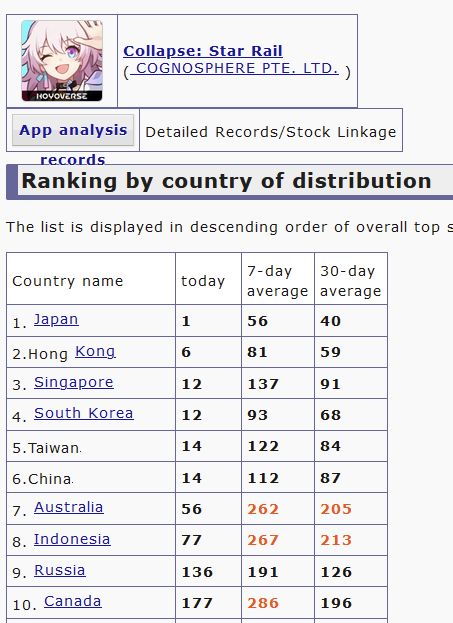Click the 7-day average column header

(278, 281)
